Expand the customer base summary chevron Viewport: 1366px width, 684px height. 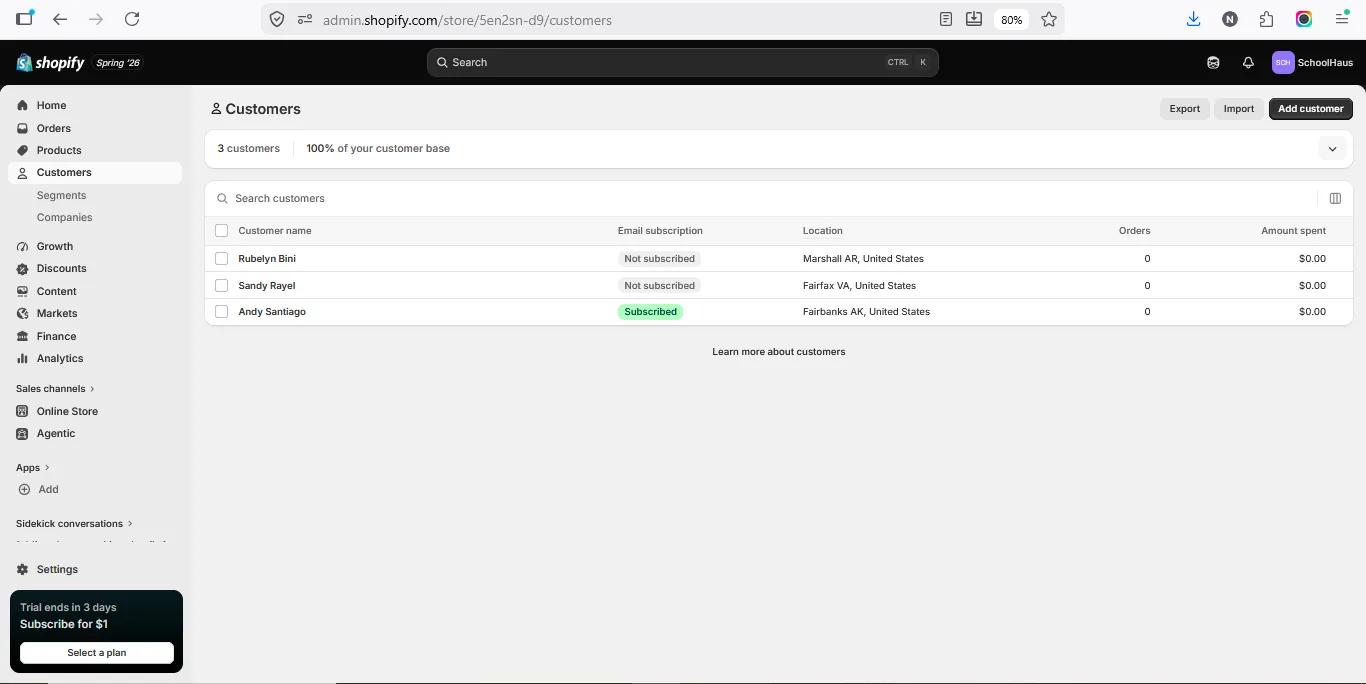click(x=1332, y=149)
